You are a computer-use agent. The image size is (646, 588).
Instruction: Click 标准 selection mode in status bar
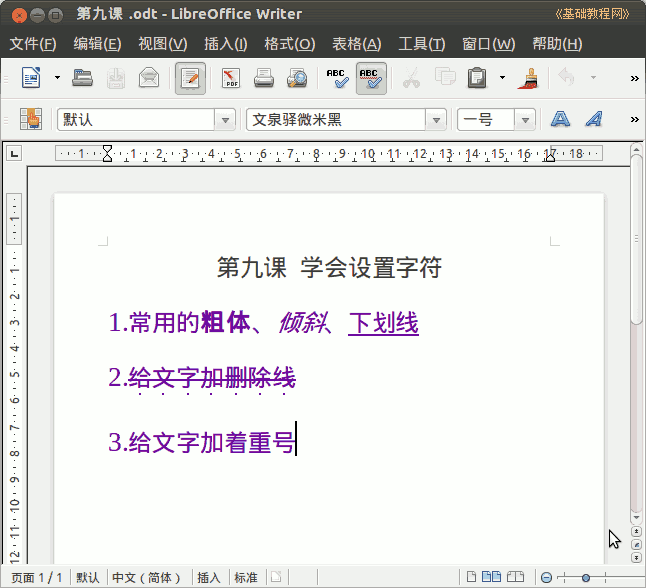246,578
